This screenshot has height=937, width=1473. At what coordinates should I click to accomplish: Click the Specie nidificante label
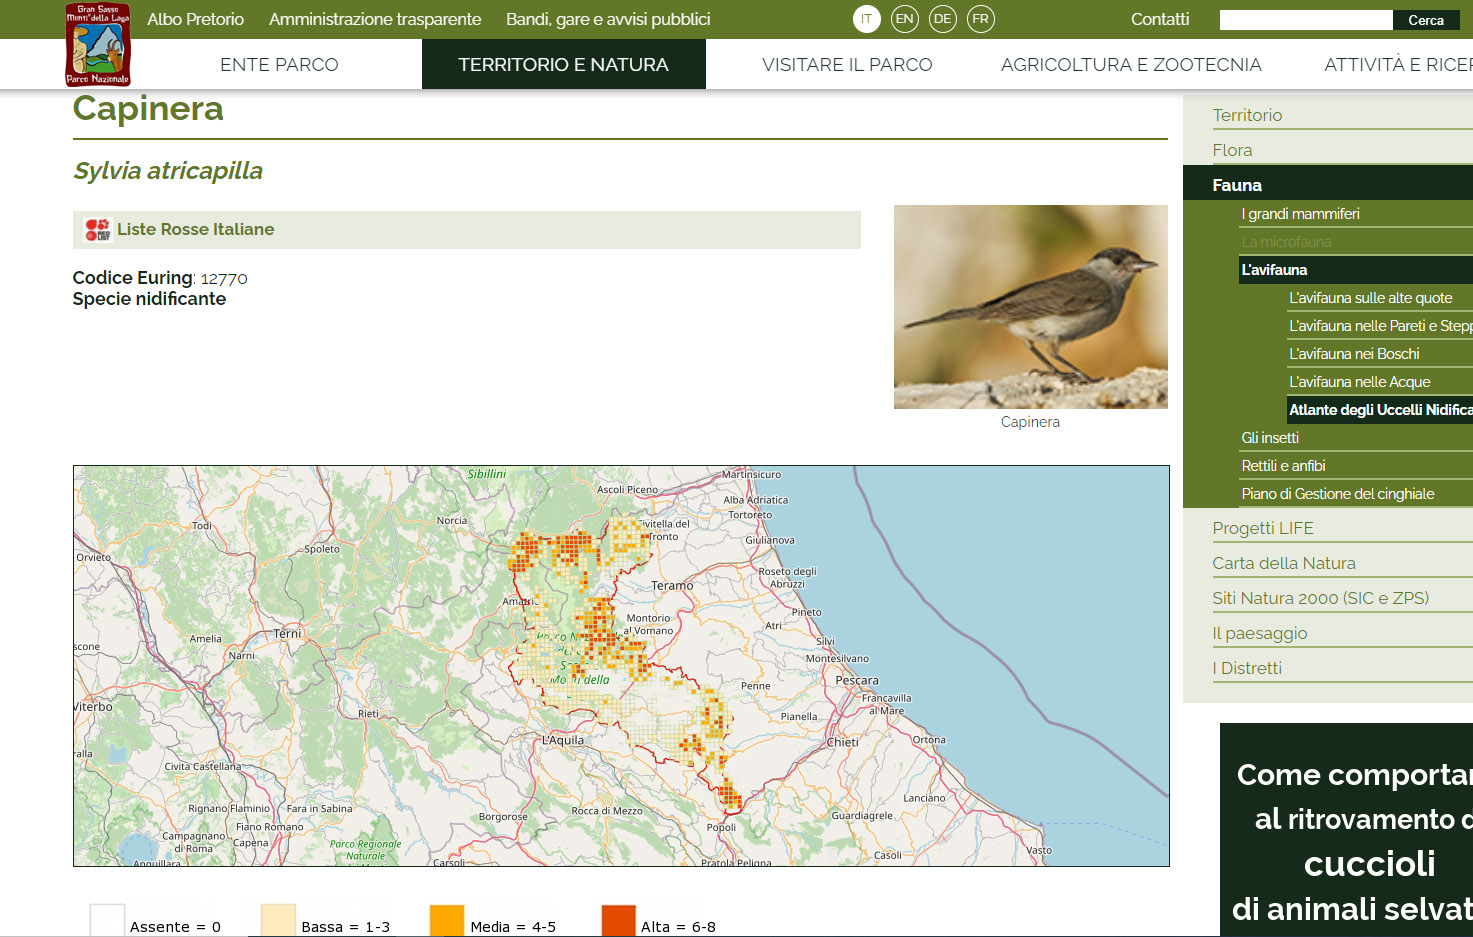click(x=149, y=299)
